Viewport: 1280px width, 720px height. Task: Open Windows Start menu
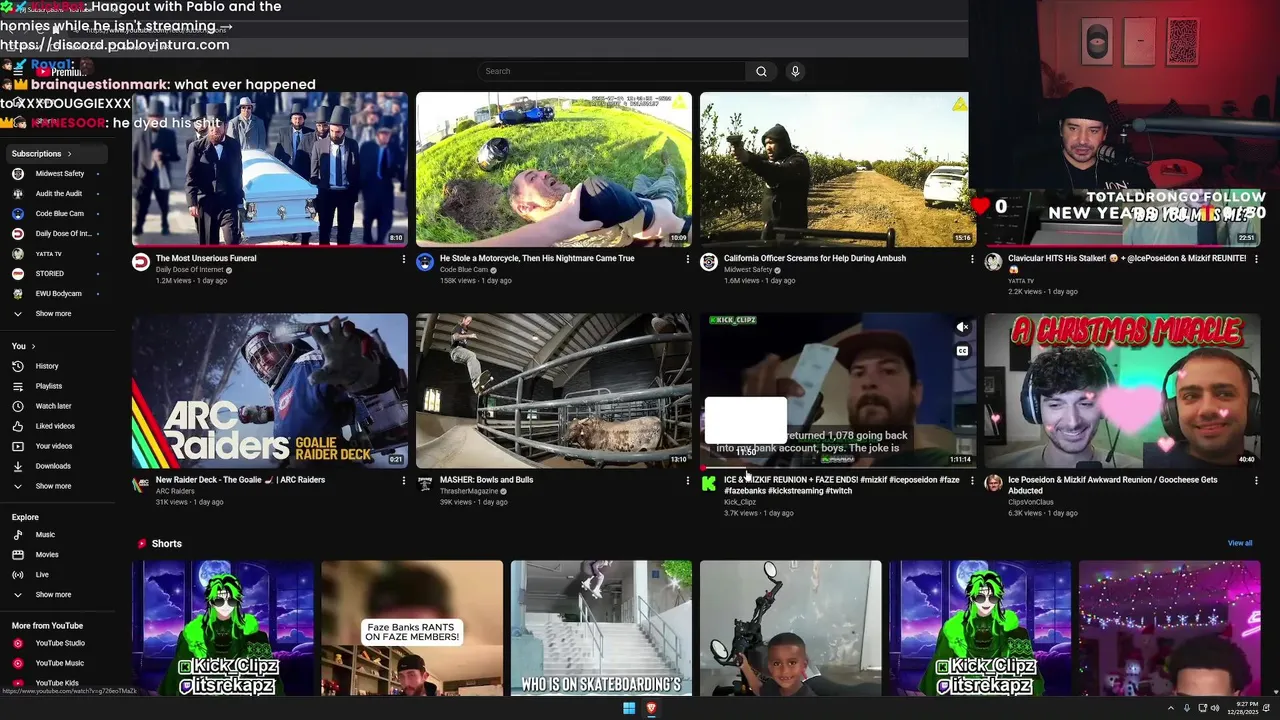629,708
